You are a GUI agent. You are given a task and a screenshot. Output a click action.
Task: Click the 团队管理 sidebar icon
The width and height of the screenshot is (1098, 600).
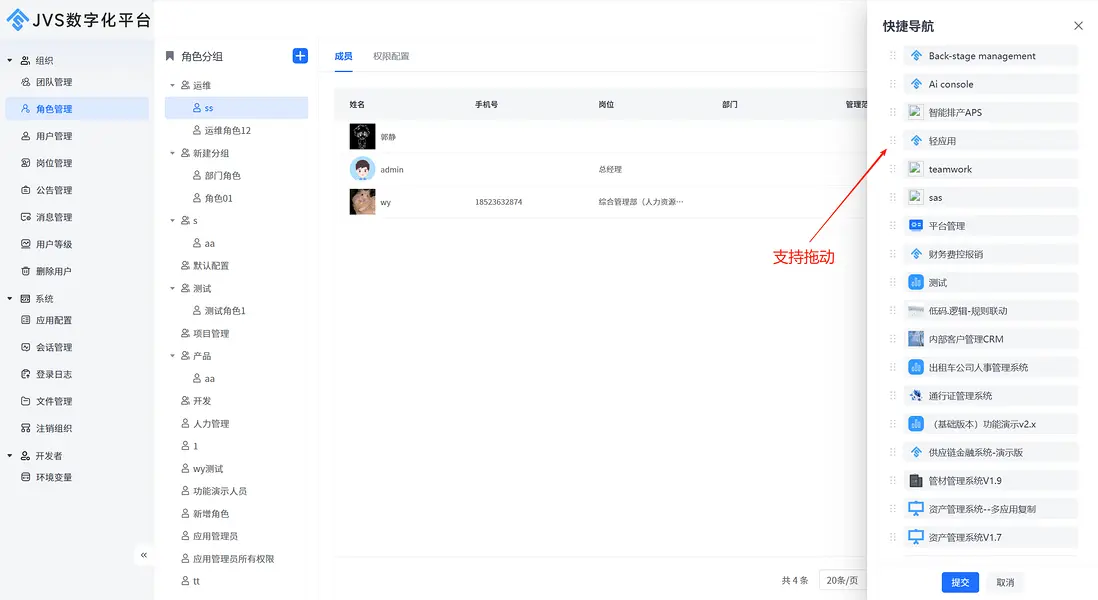click(x=26, y=82)
